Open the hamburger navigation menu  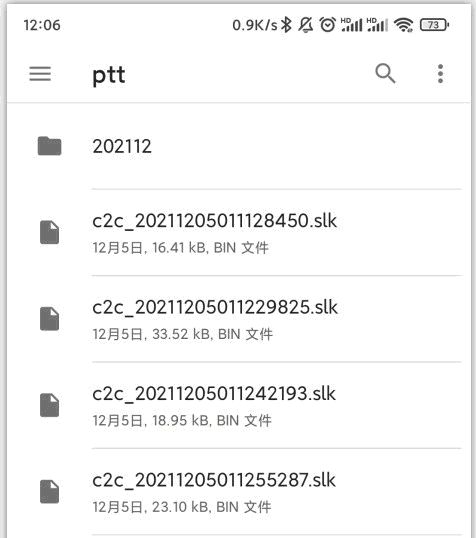coord(40,74)
